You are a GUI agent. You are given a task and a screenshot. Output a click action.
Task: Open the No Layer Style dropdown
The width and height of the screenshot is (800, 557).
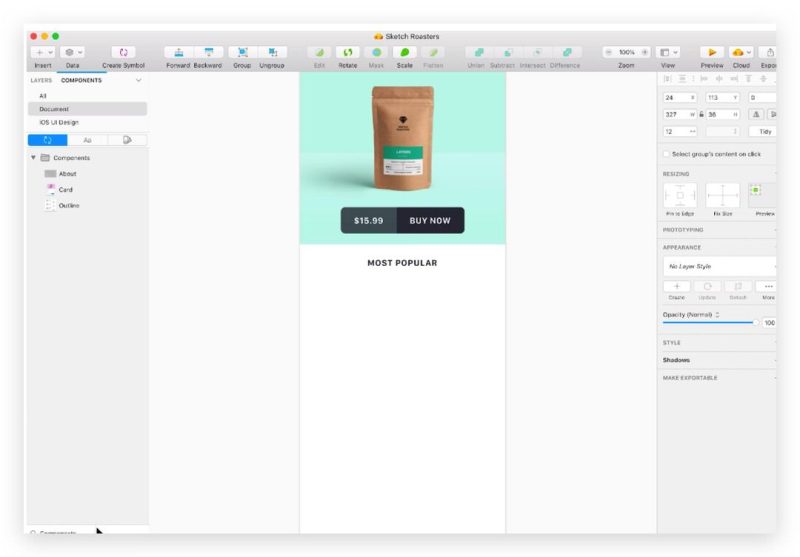pos(719,267)
